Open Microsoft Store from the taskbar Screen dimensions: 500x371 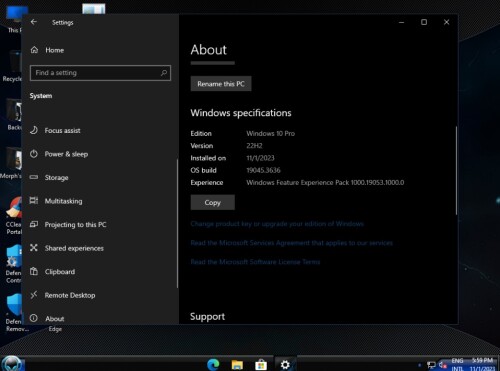pyautogui.click(x=261, y=365)
